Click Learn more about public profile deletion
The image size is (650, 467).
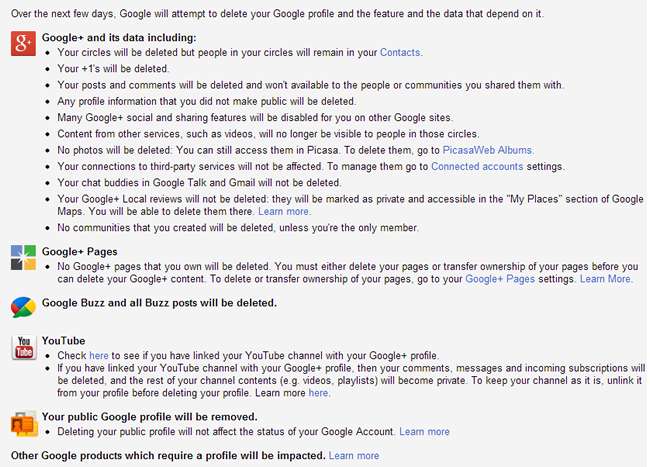click(x=424, y=432)
